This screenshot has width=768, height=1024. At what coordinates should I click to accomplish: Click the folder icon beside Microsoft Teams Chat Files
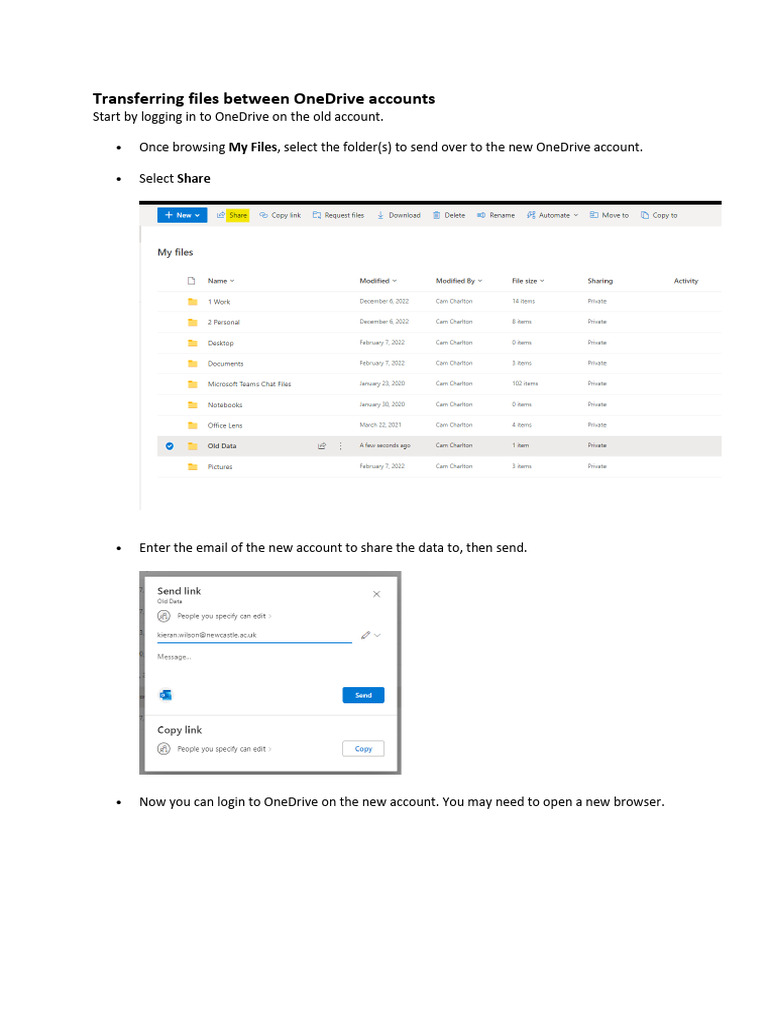coord(192,384)
